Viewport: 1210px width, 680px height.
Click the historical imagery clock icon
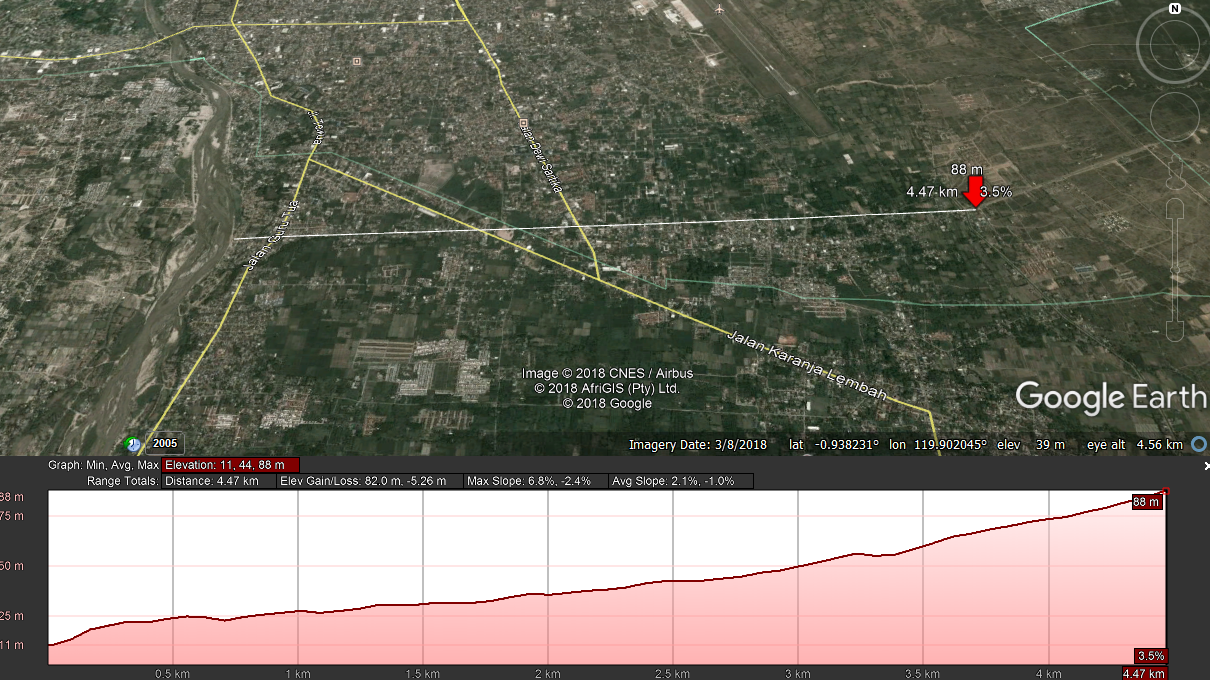(133, 445)
